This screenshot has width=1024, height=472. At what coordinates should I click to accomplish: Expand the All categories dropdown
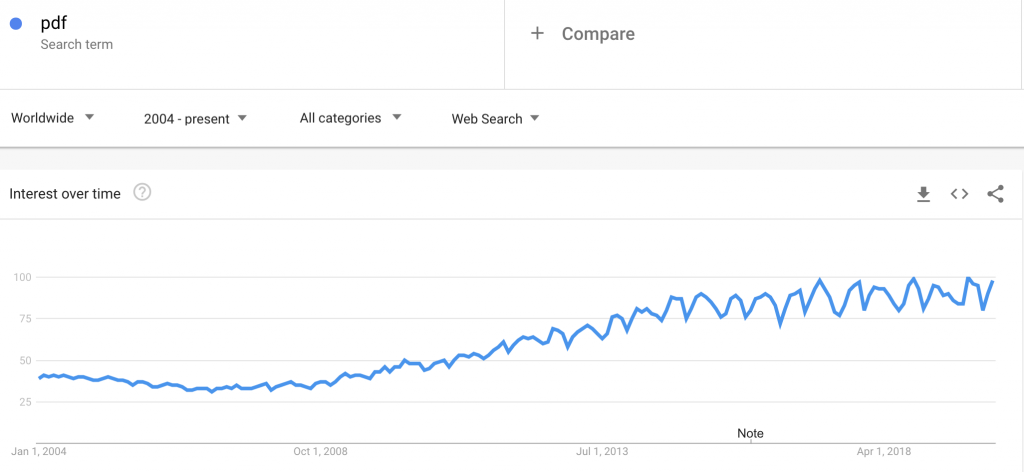(350, 118)
